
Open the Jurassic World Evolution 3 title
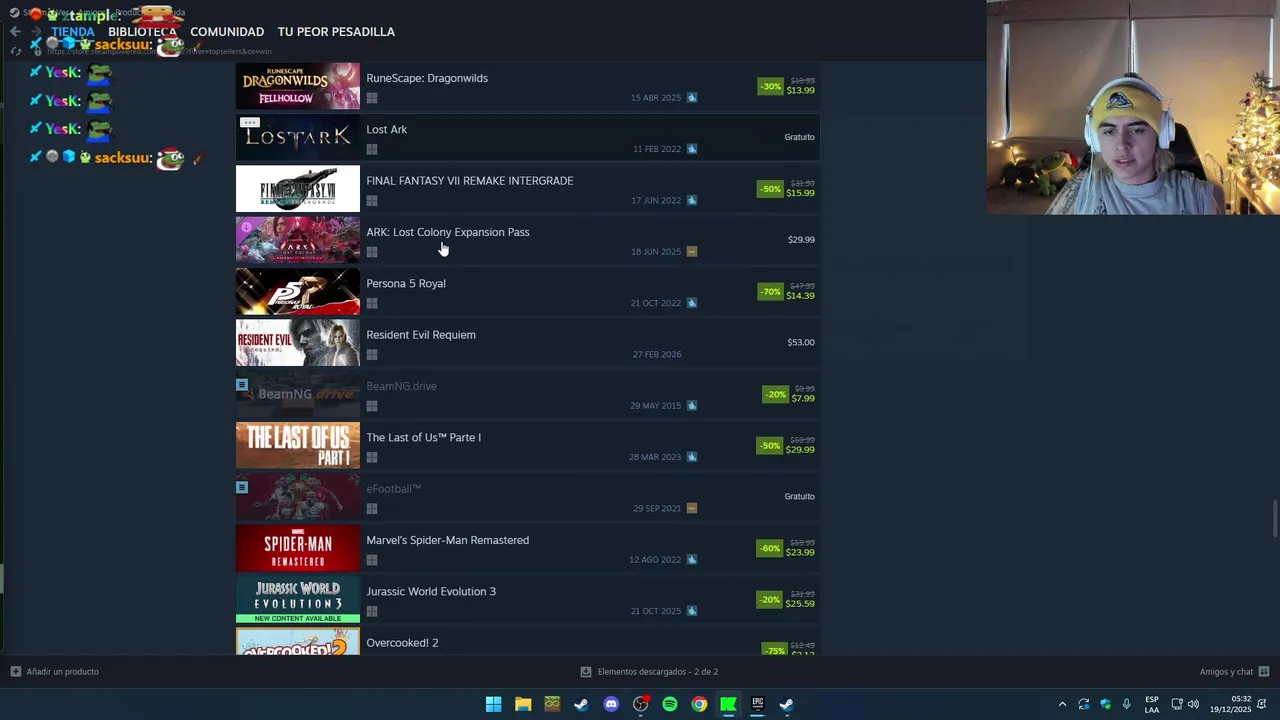click(x=431, y=591)
